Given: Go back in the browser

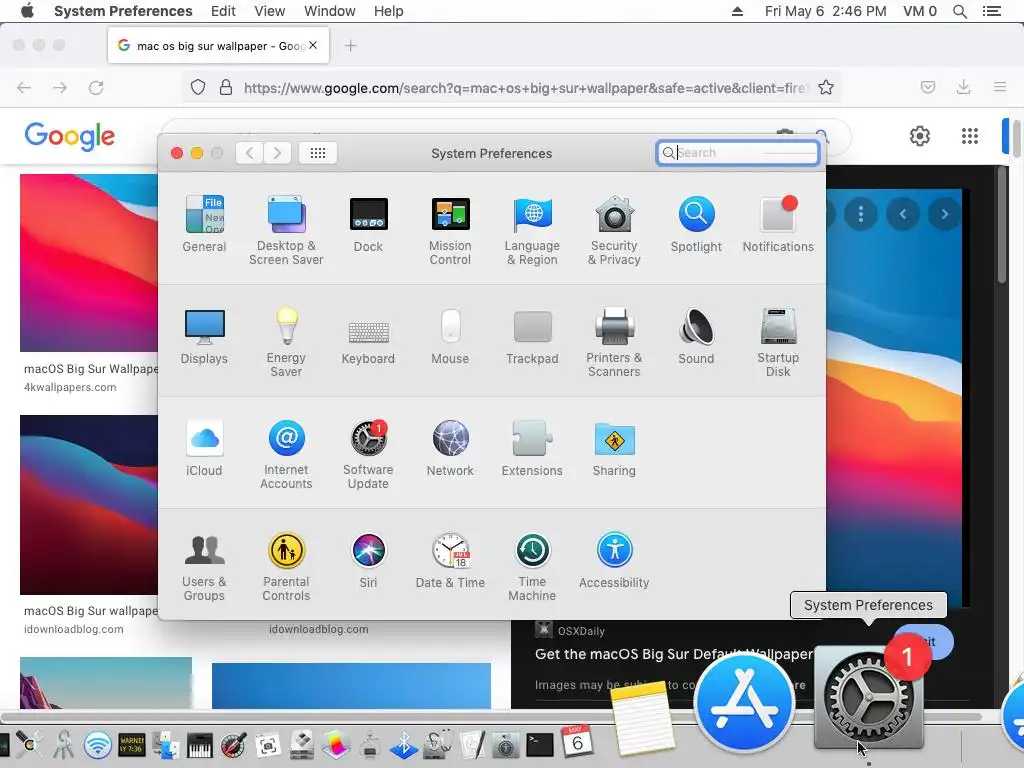Looking at the screenshot, I should click(24, 88).
